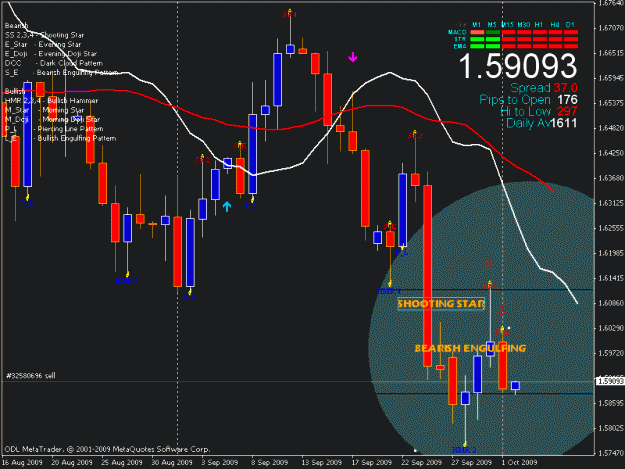Image resolution: width=625 pixels, height=469 pixels.
Task: Click the MACD H4 red block
Action: (555, 32)
